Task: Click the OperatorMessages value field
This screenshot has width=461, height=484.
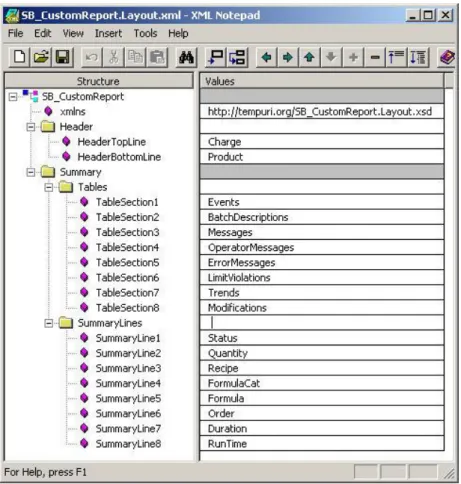Action: tap(322, 247)
